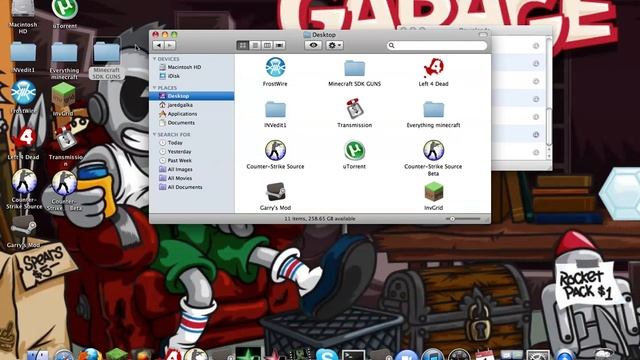Switch Finder to column view
The height and width of the screenshot is (360, 640).
267,45
